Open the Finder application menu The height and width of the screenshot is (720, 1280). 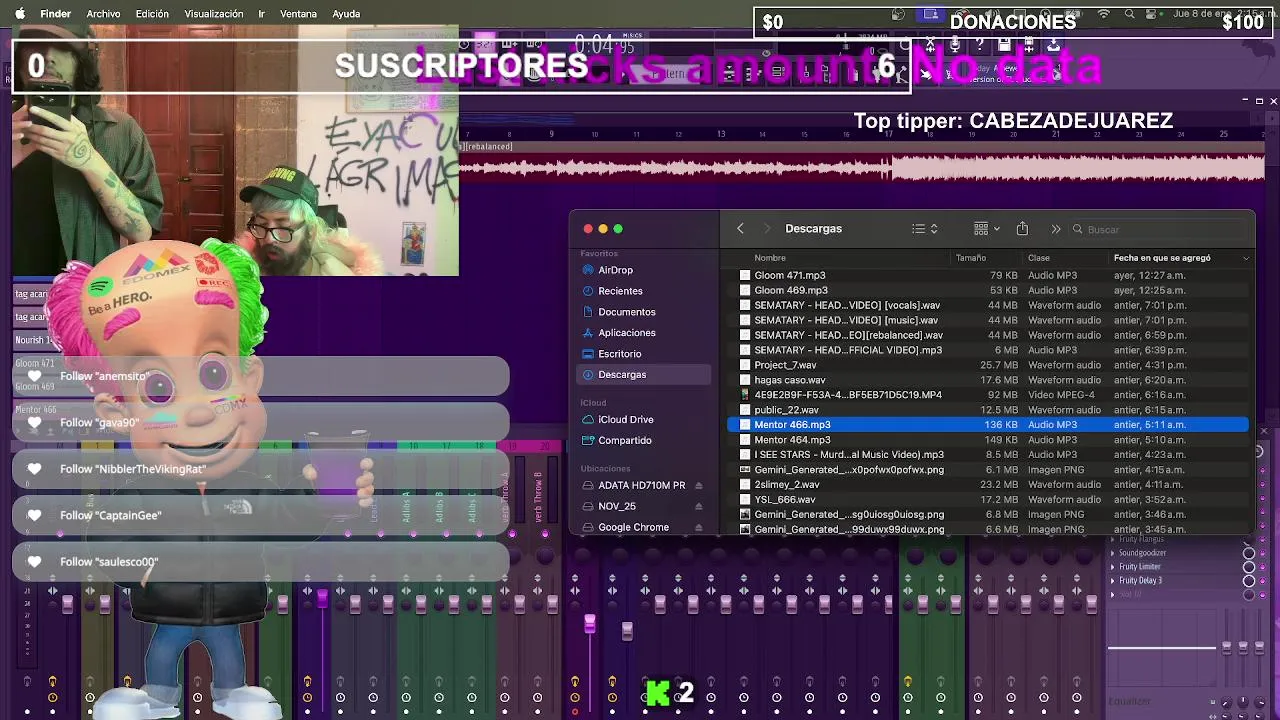(55, 14)
